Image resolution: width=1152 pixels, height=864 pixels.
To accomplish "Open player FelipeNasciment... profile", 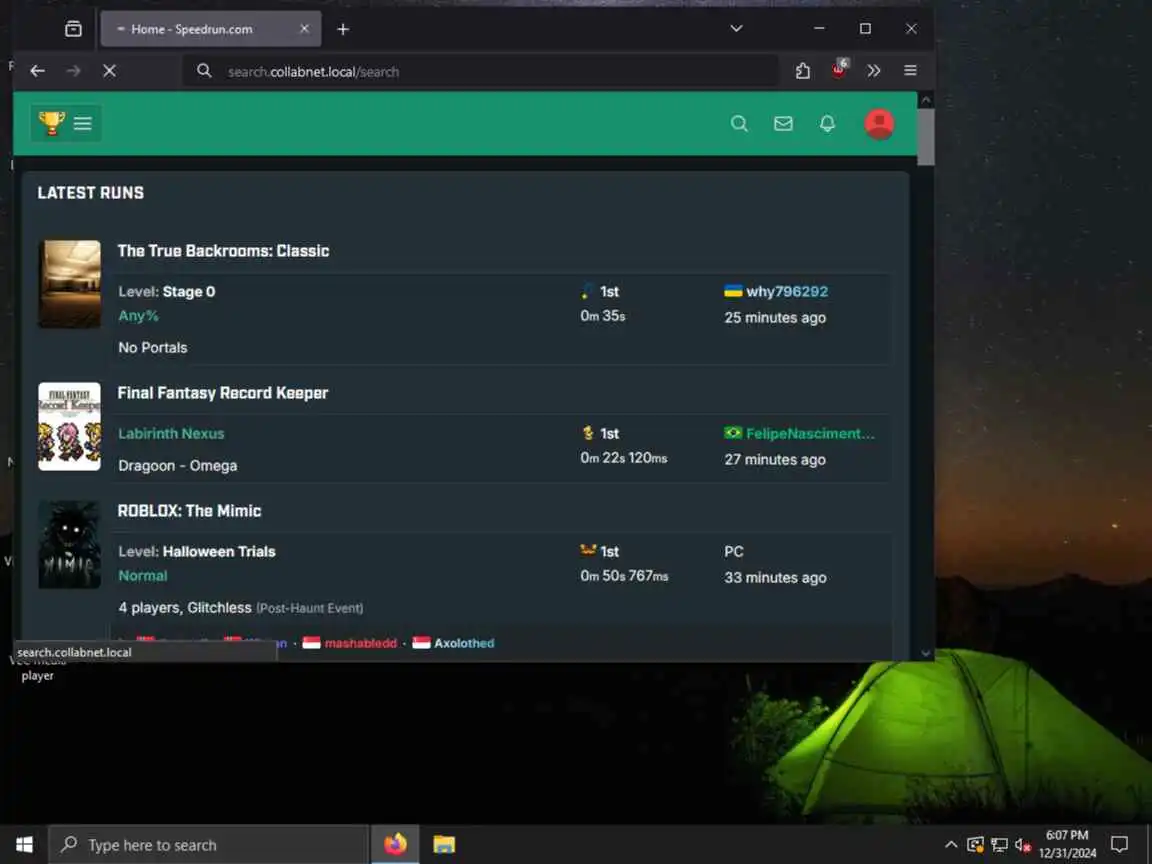I will point(810,433).
